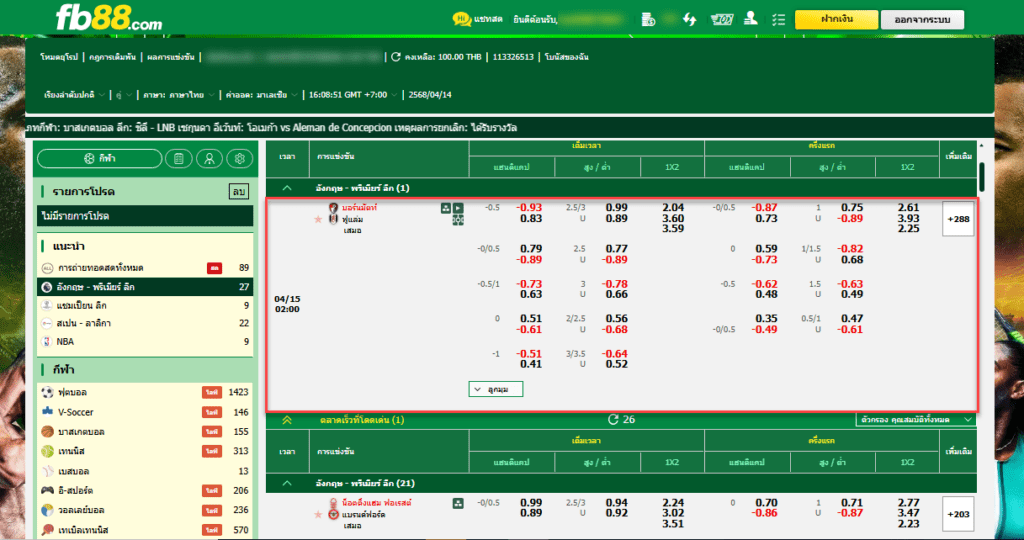Click first-half handicap odds -0.87
The image size is (1024, 540).
(x=764, y=208)
